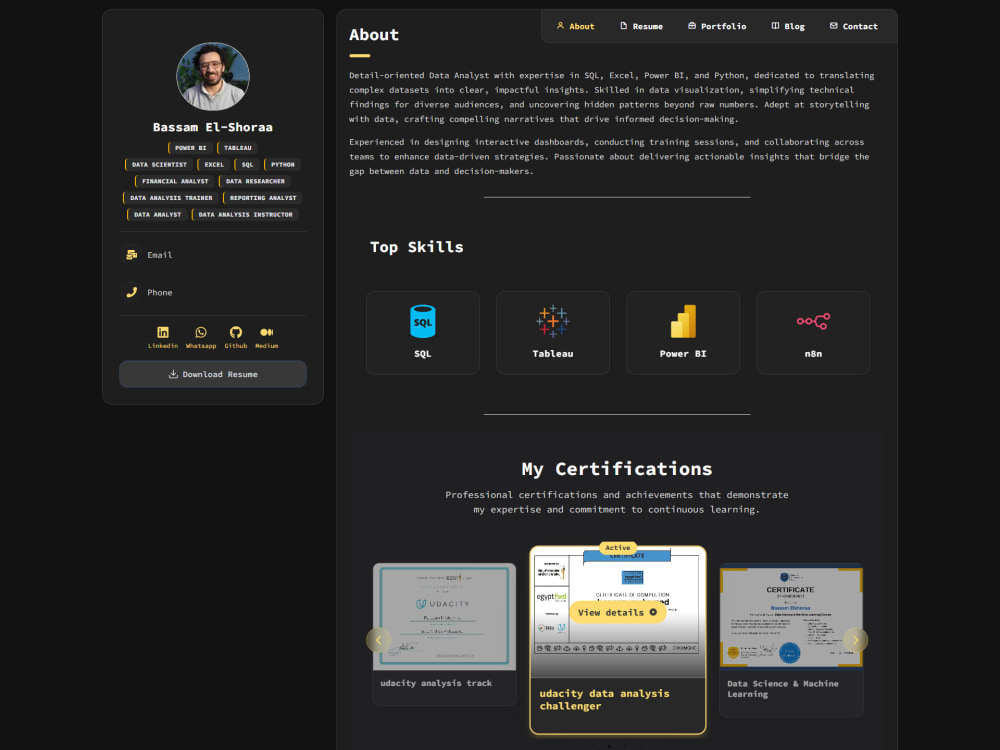Click the udacity data analysis challenger title
This screenshot has width=1000, height=750.
point(605,700)
